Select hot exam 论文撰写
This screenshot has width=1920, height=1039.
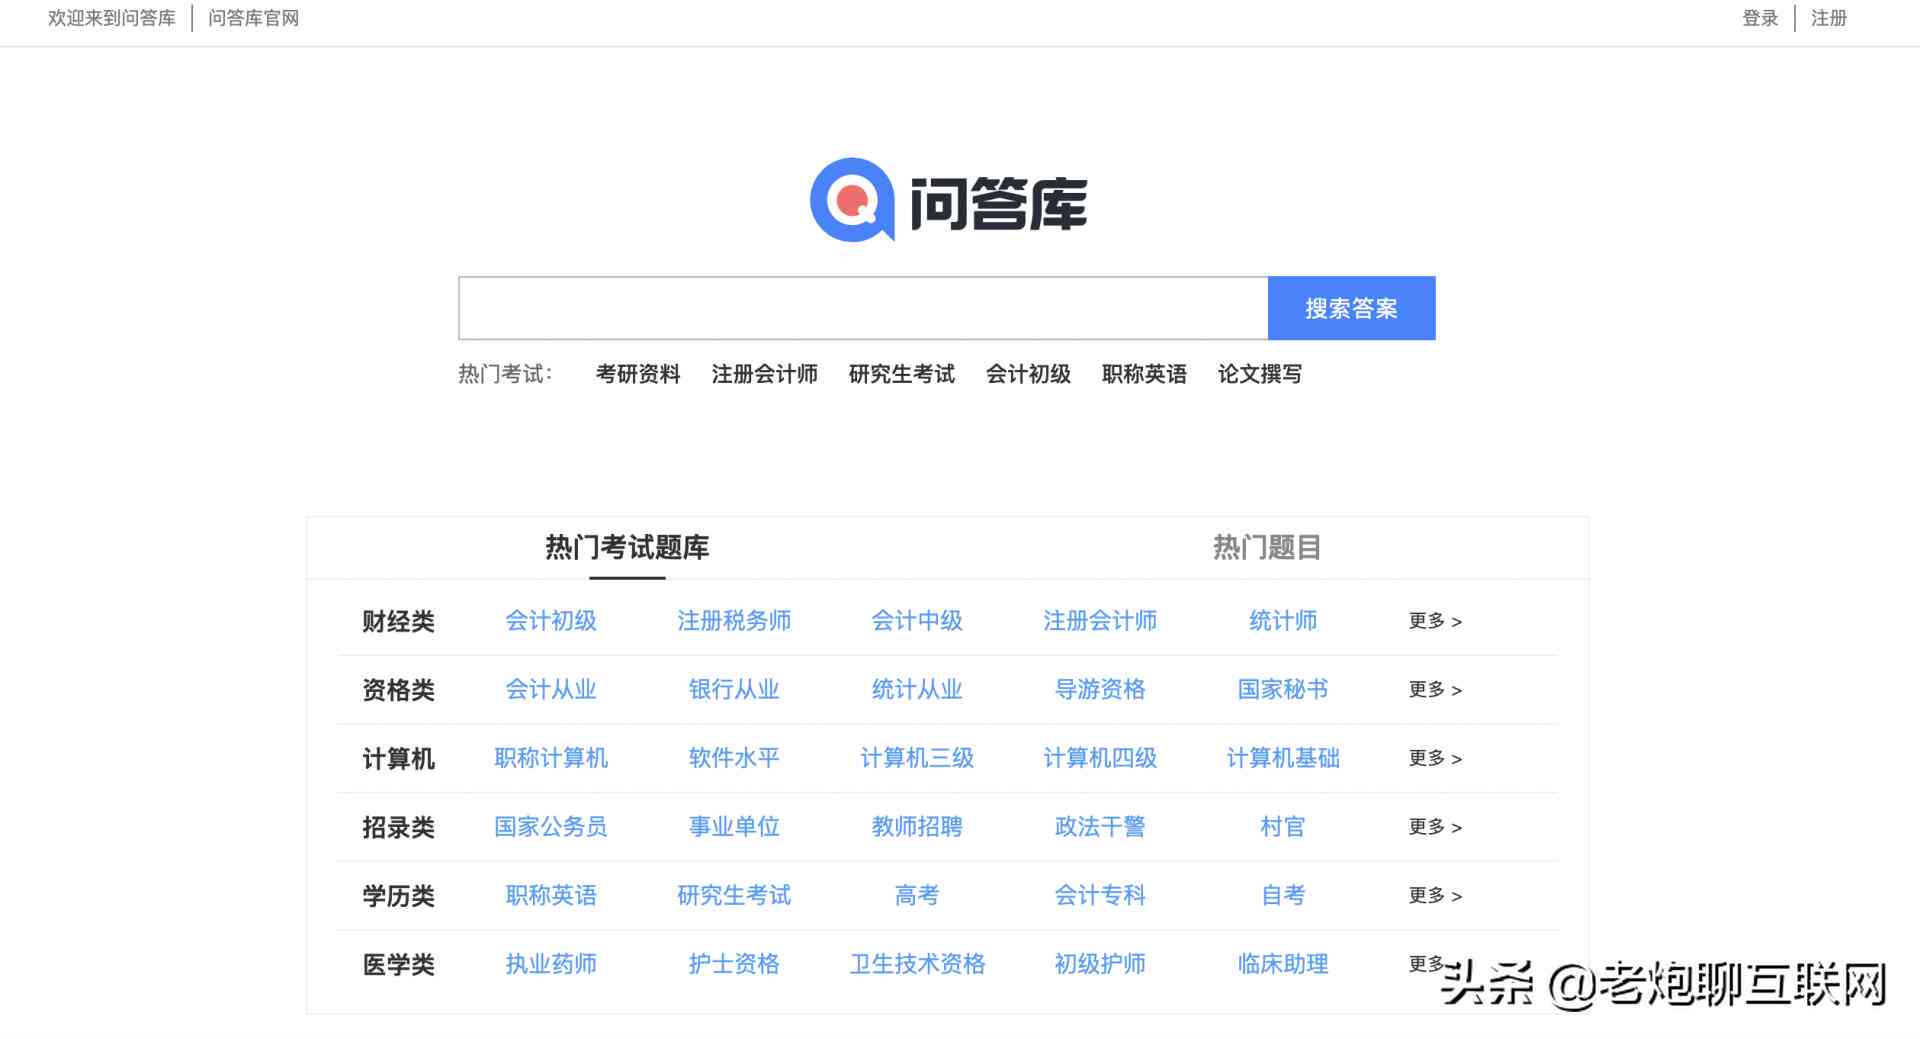coord(1260,374)
